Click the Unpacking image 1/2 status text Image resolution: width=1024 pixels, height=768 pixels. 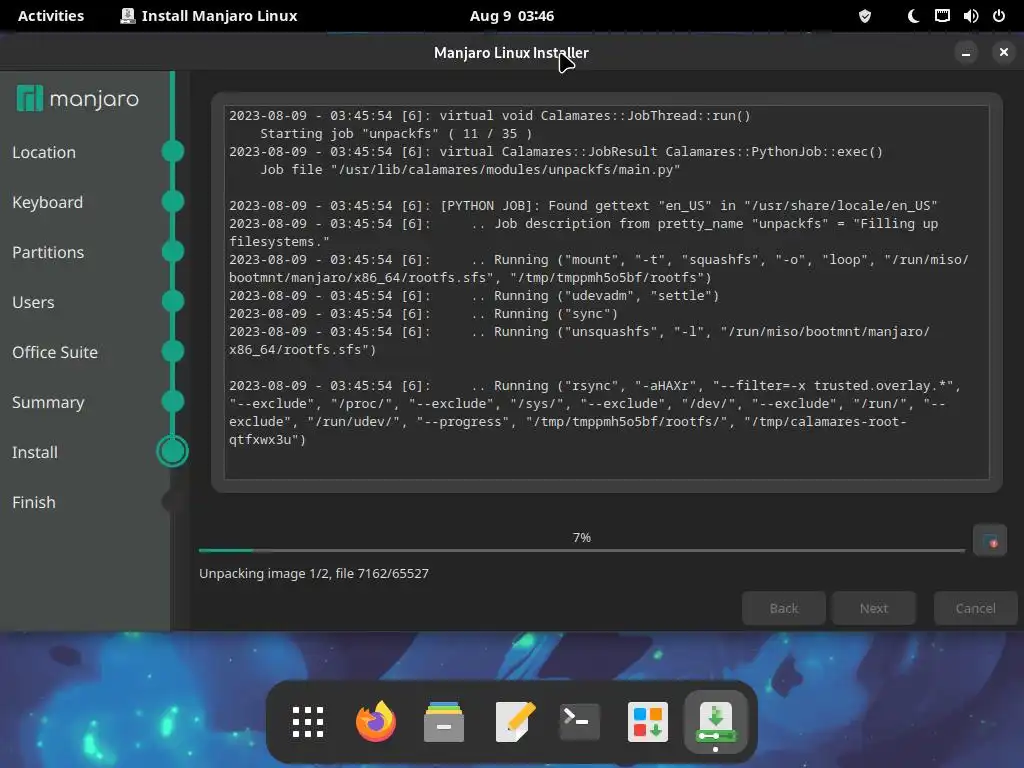coord(314,573)
